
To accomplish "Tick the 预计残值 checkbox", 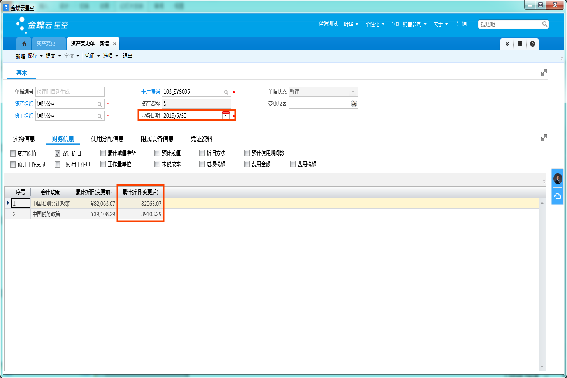I will point(156,153).
